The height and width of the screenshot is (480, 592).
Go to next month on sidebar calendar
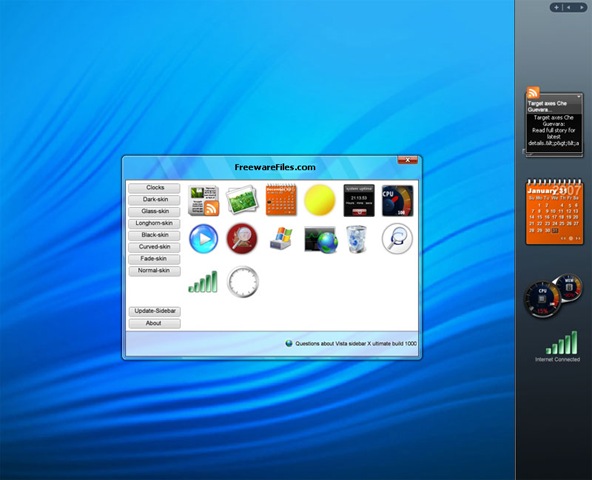pyautogui.click(x=578, y=238)
